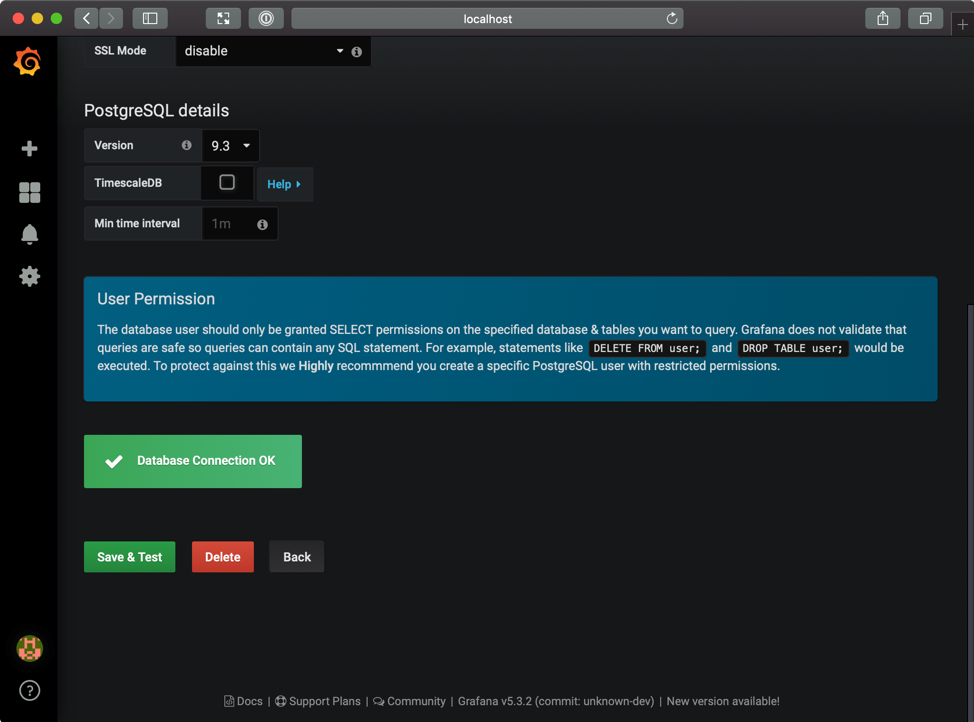This screenshot has height=722, width=974.
Task: Click the localhost address bar
Action: 488,19
